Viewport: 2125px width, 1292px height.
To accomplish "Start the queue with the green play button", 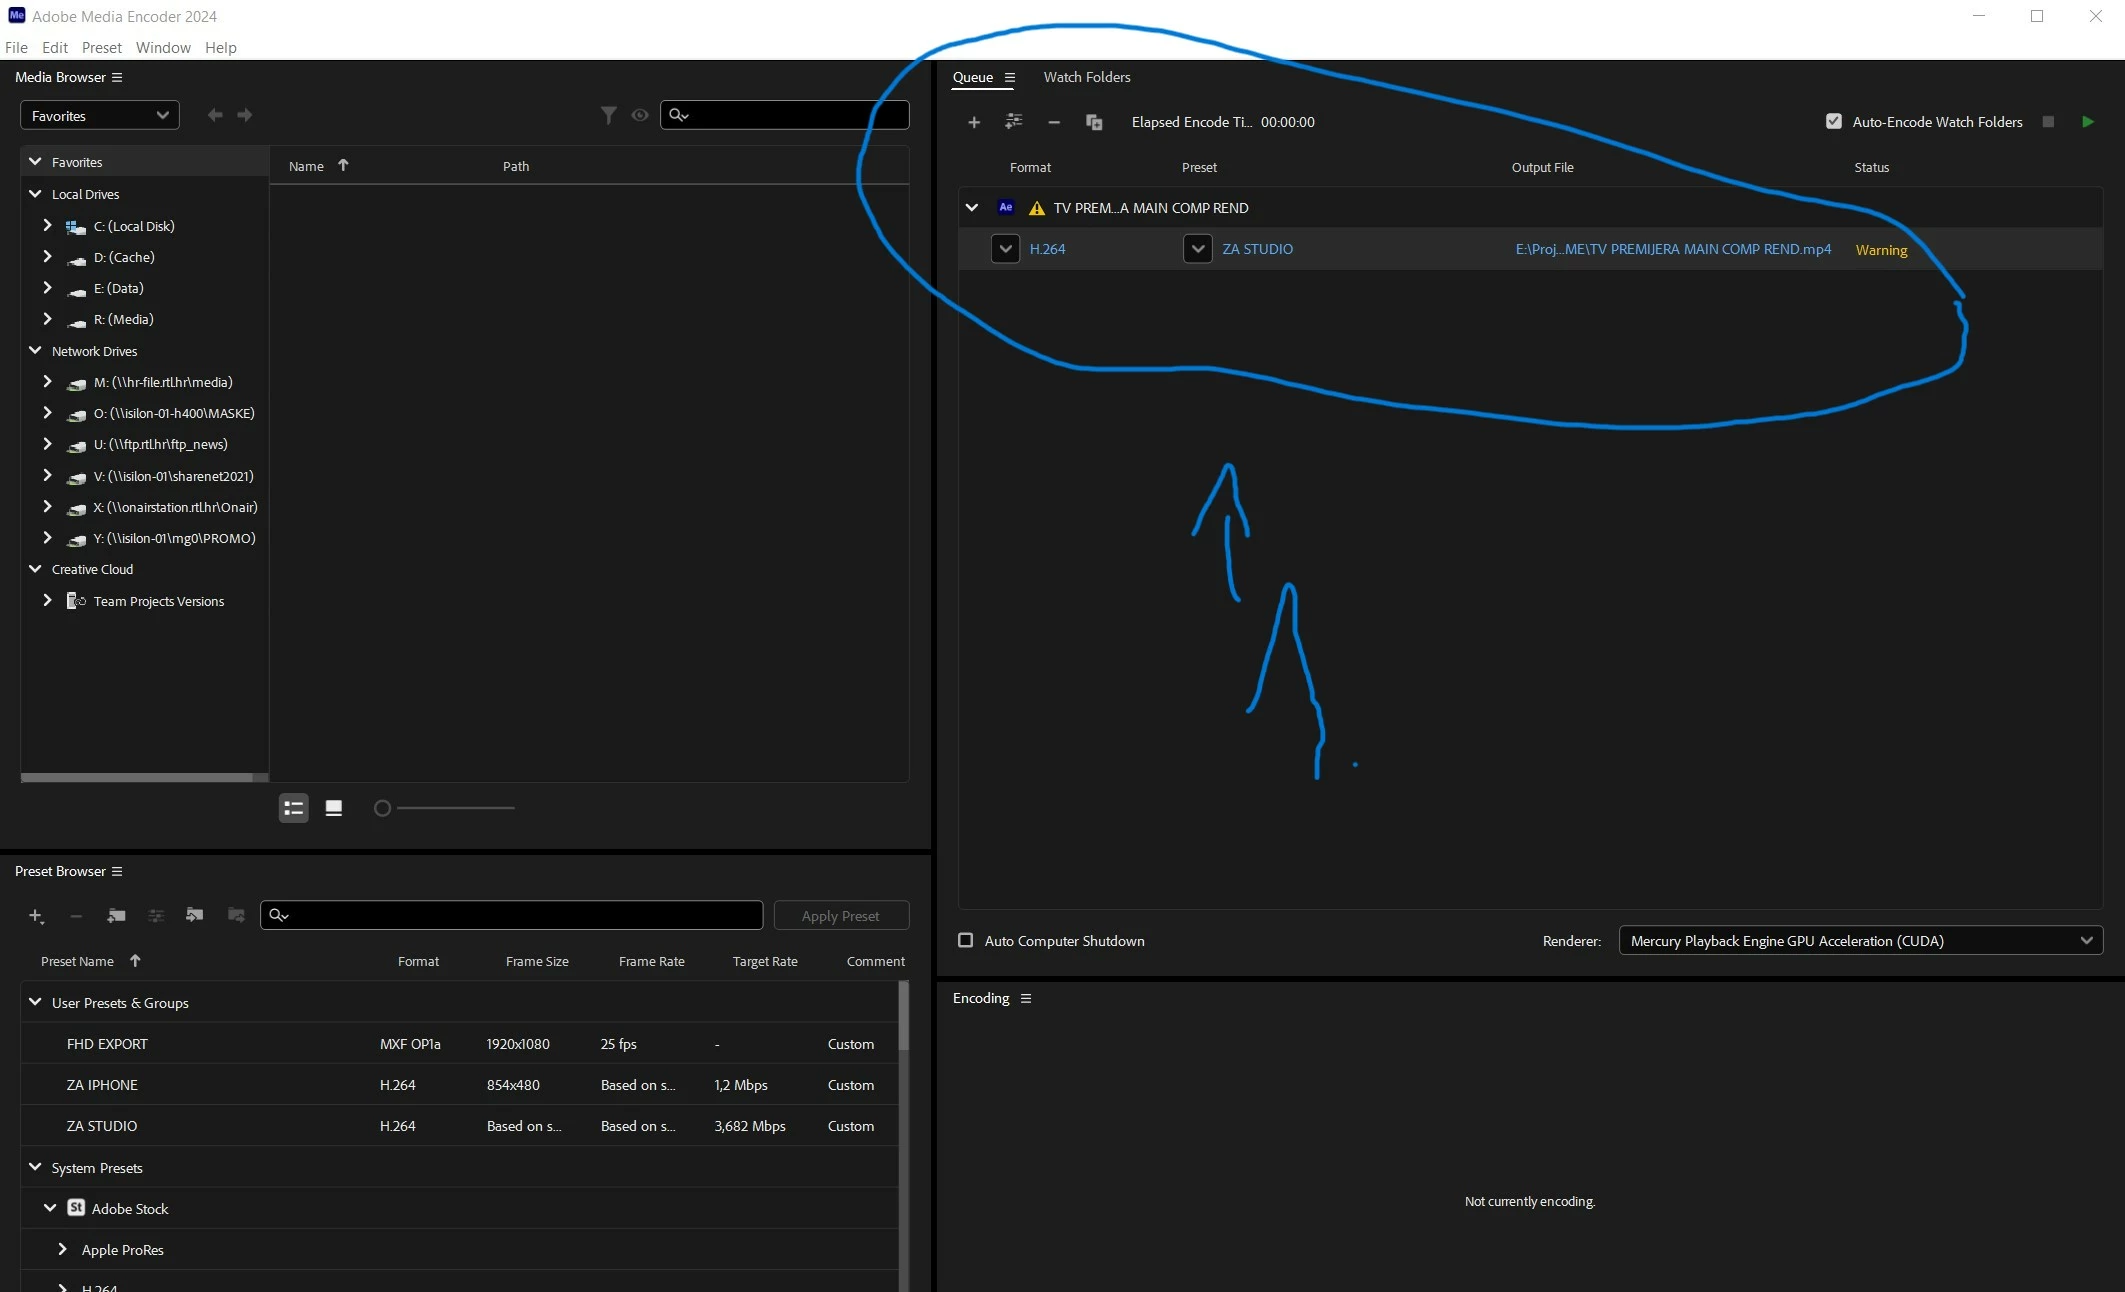I will tap(2088, 122).
